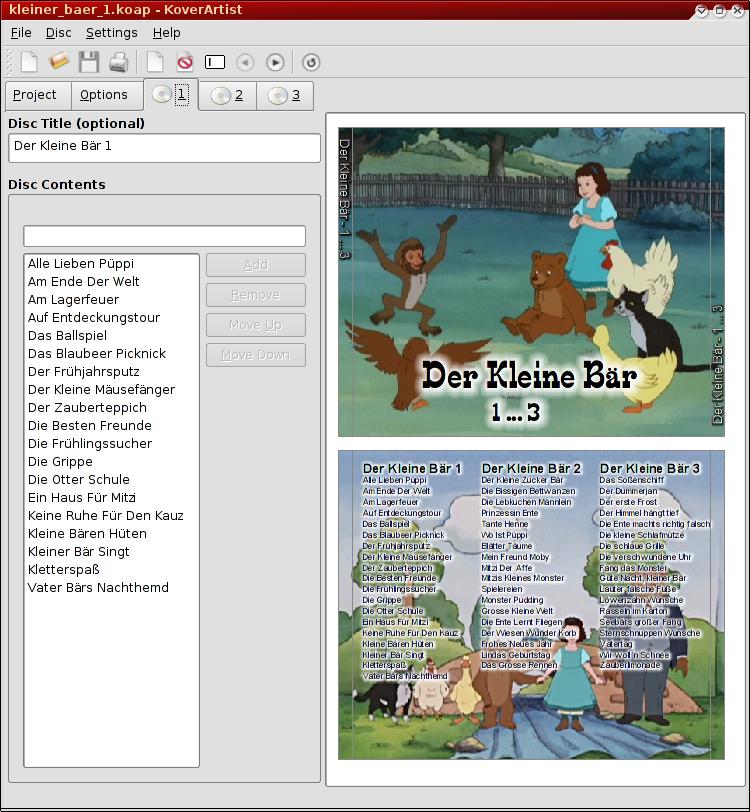750x812 pixels.
Task: Open the Help menu
Action: pyautogui.click(x=167, y=33)
